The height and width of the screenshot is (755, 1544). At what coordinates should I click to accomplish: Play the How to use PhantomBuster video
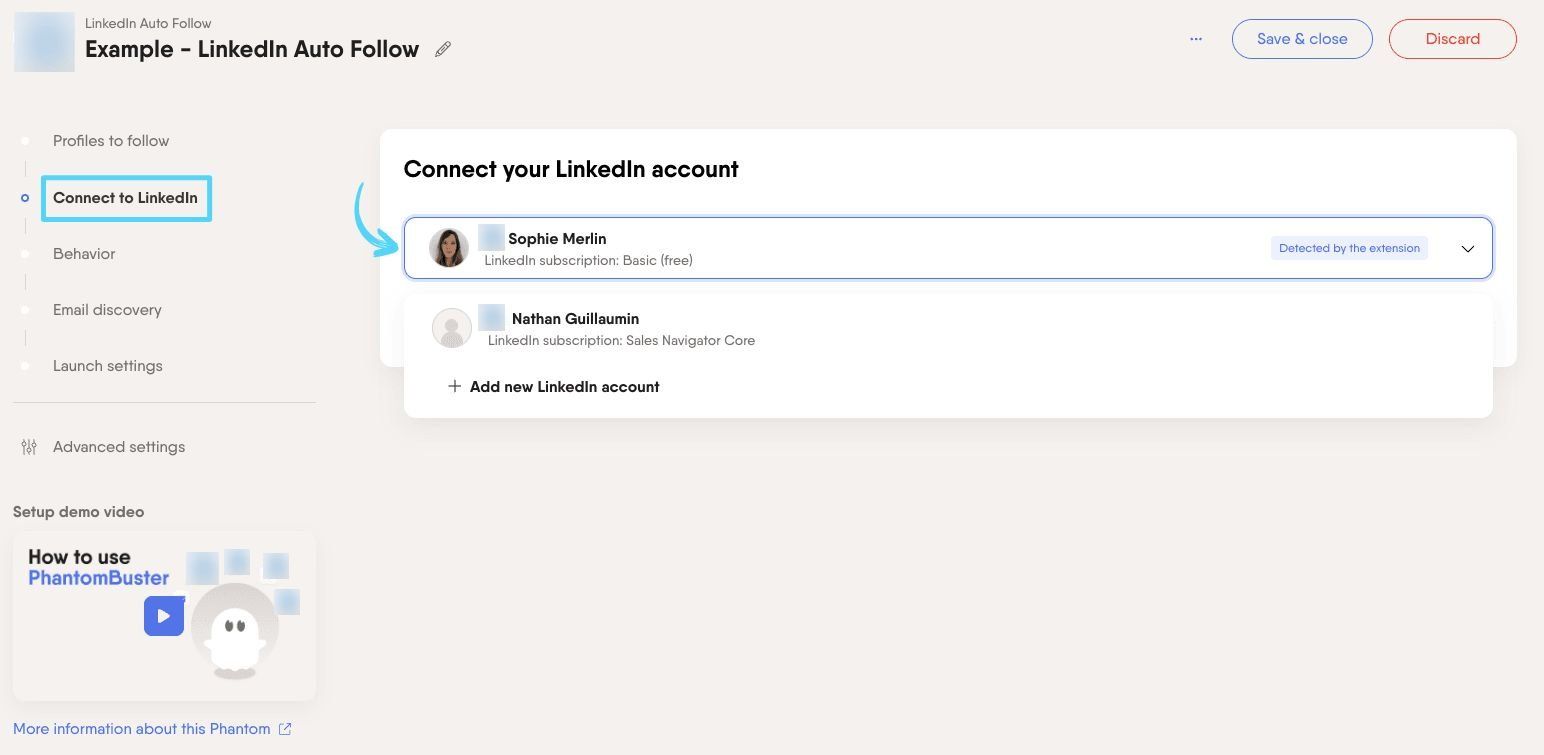[x=164, y=616]
